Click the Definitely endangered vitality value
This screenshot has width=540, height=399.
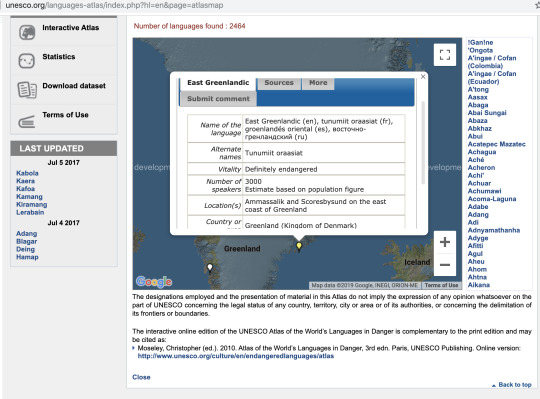coord(281,169)
